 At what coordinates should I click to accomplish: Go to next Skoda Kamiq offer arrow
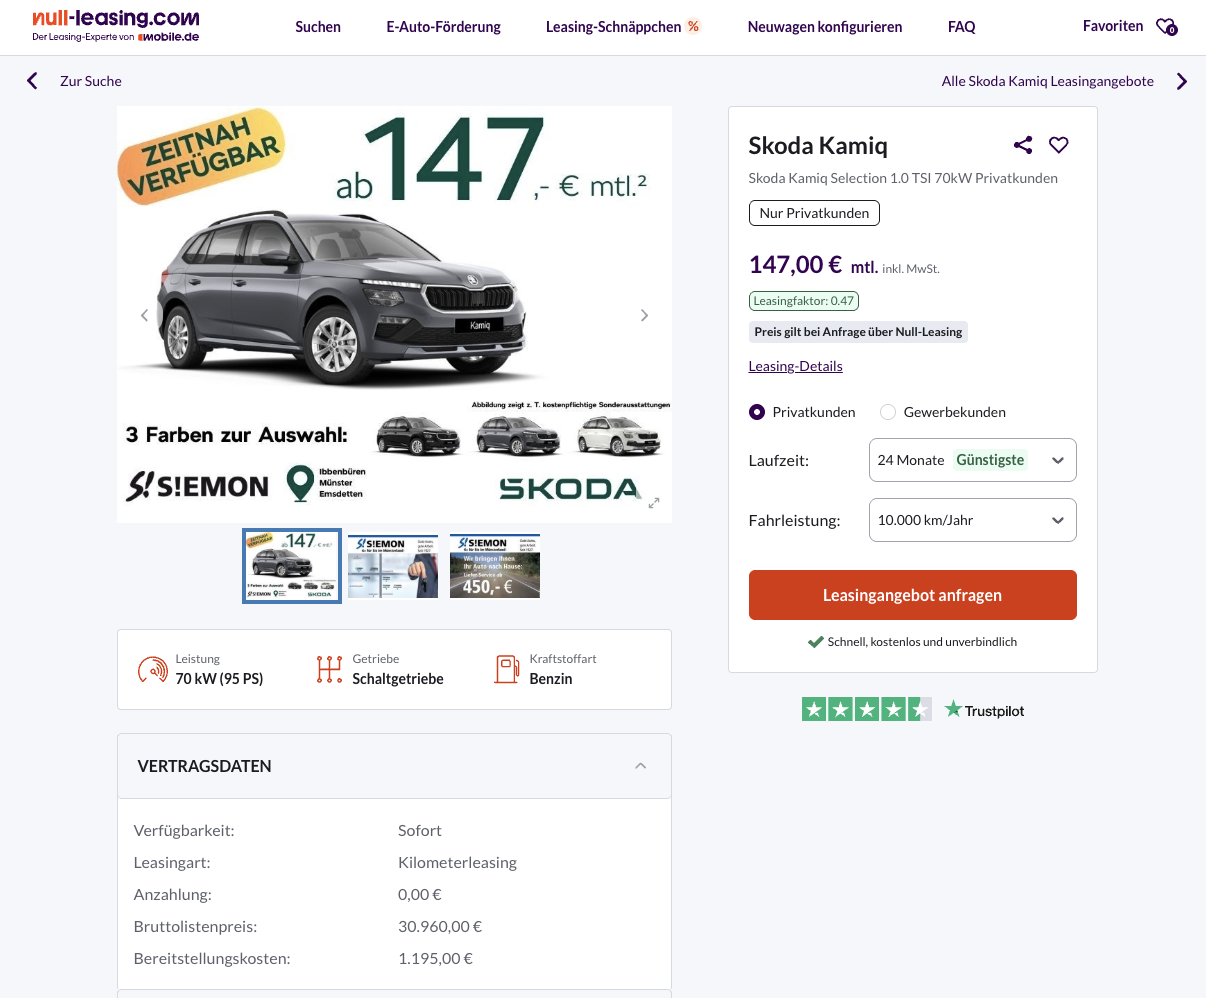point(1182,81)
